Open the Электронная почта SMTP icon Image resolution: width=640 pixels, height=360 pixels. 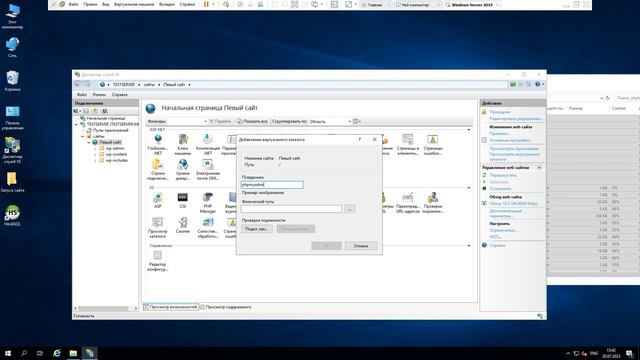click(x=208, y=169)
